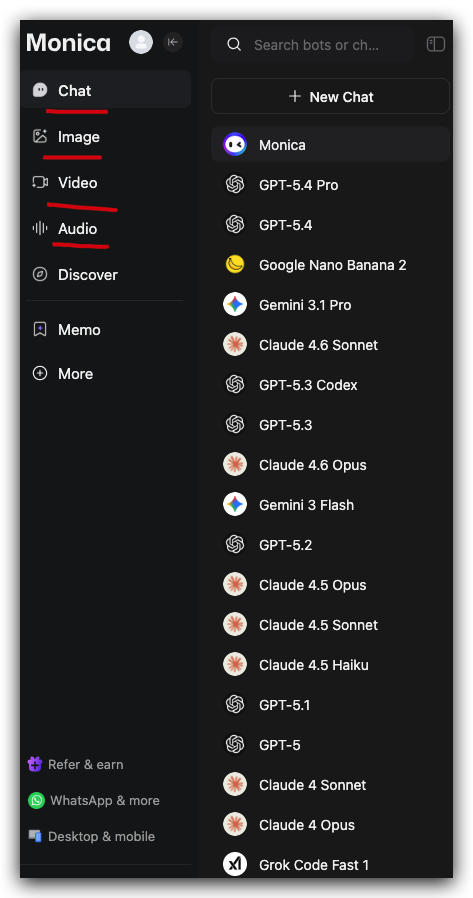Screen dimensions: 473x898
Task: Select Grok Code Fast 1 bot
Action: coord(330,864)
